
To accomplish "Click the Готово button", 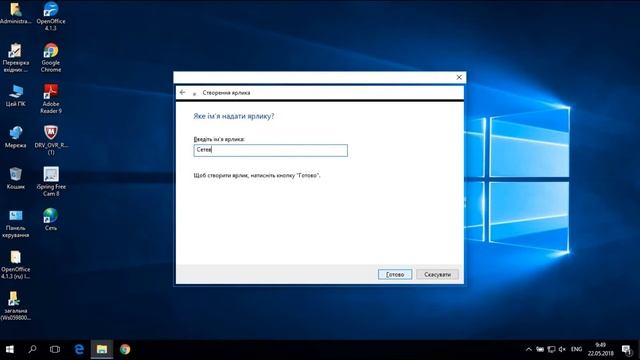I will pyautogui.click(x=395, y=275).
